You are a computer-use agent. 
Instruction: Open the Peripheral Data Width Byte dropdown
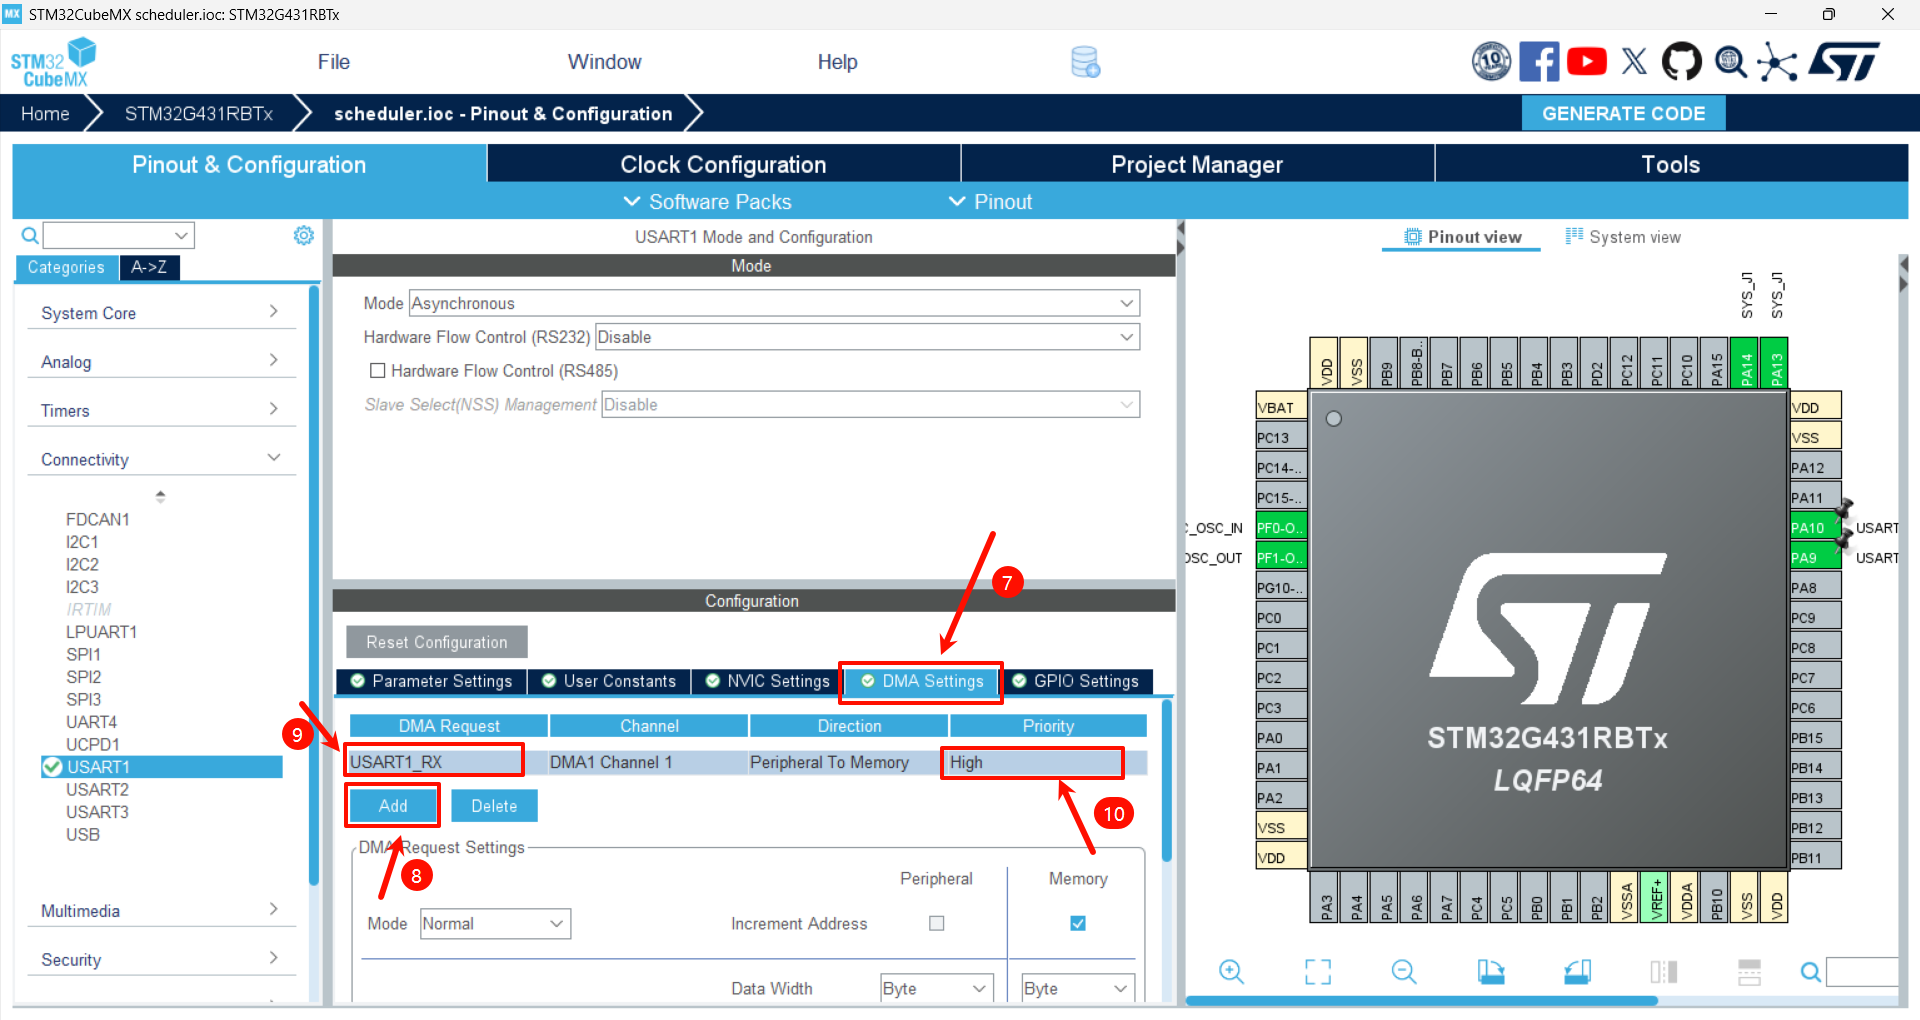pos(937,988)
